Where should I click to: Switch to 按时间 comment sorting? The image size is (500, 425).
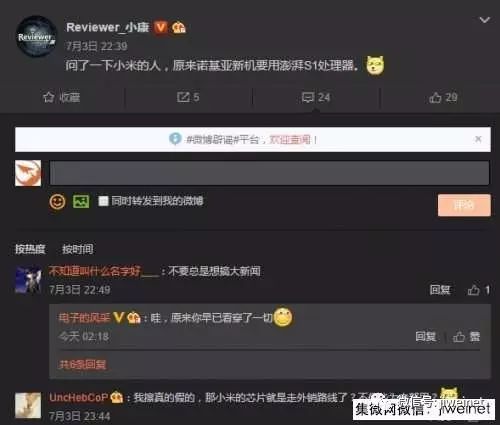pyautogui.click(x=78, y=249)
